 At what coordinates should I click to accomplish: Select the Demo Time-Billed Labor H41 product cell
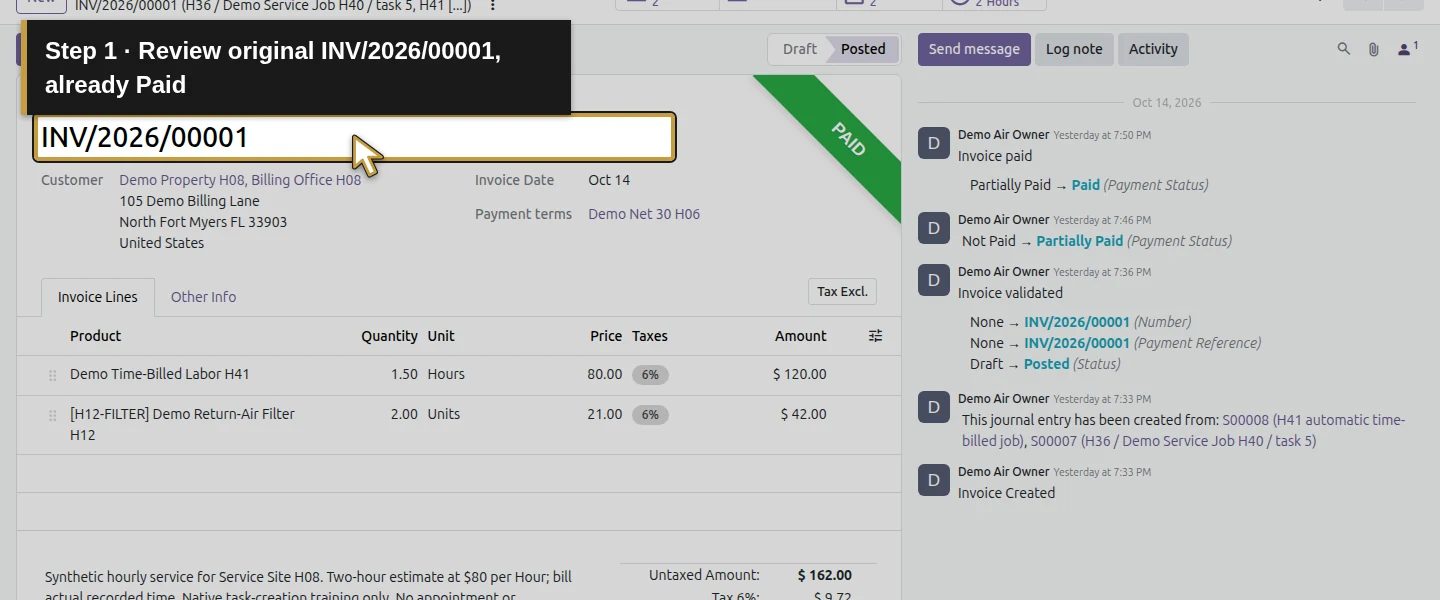(160, 374)
